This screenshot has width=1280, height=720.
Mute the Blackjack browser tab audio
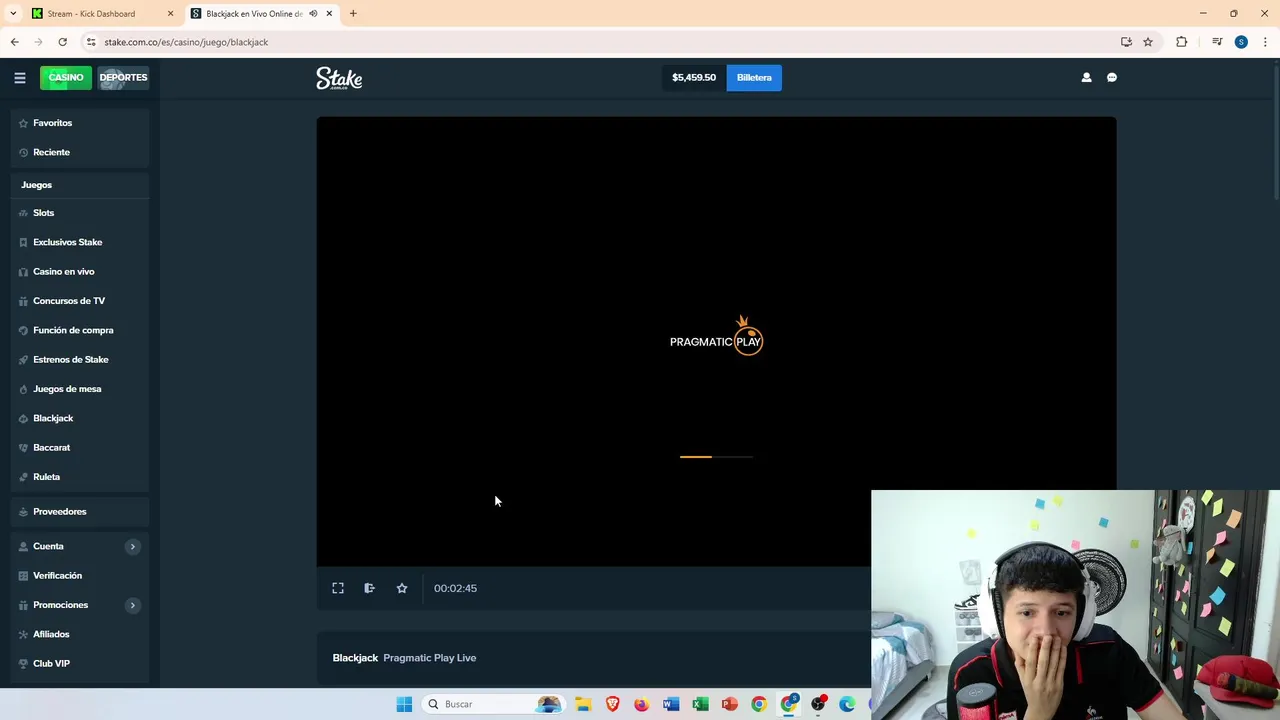coord(313,14)
